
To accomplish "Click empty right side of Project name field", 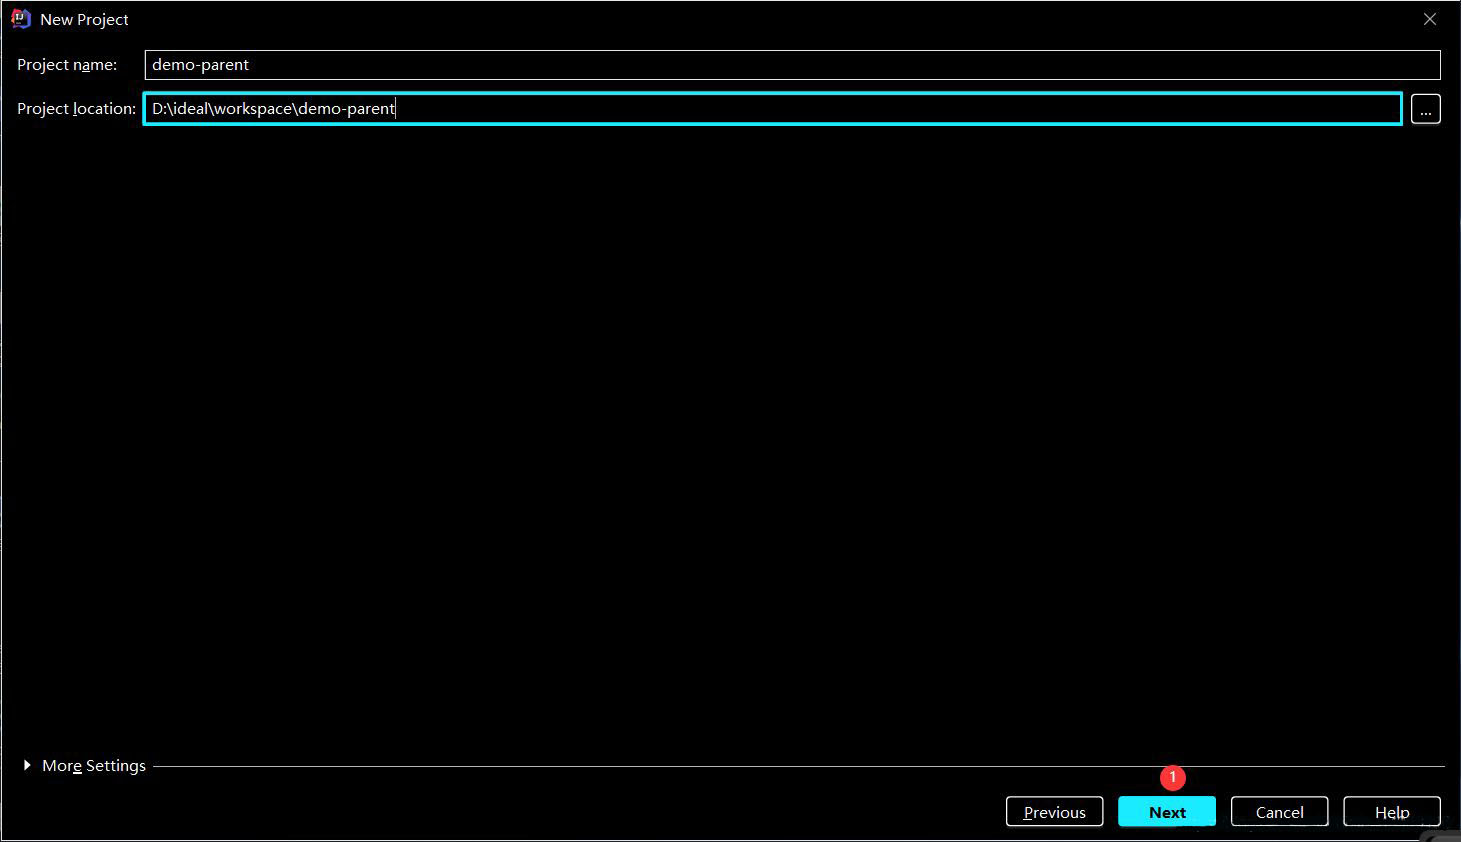I will click(x=900, y=65).
